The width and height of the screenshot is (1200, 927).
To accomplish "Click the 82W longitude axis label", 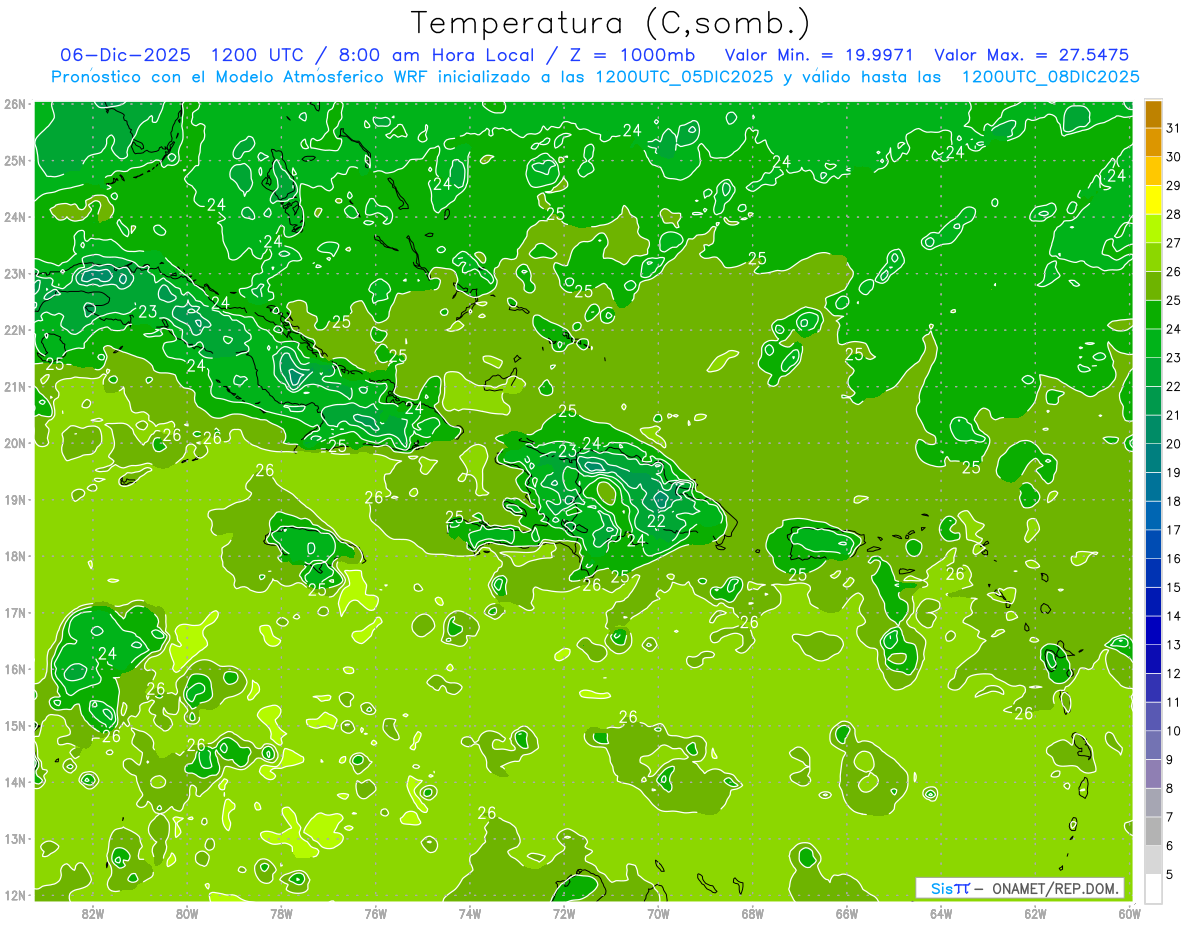I will pyautogui.click(x=93, y=914).
